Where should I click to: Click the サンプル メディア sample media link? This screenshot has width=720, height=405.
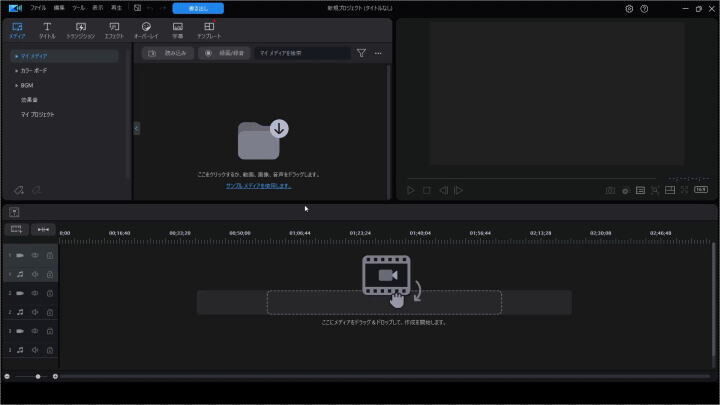[x=258, y=186]
